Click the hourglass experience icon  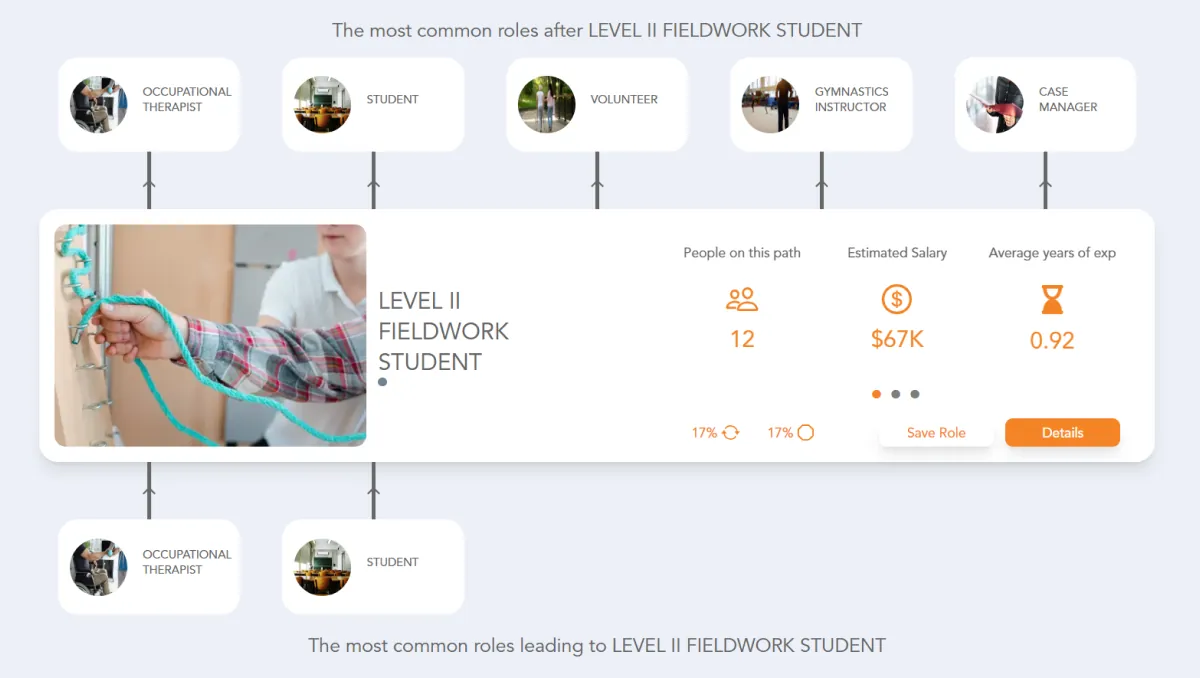tap(1051, 300)
